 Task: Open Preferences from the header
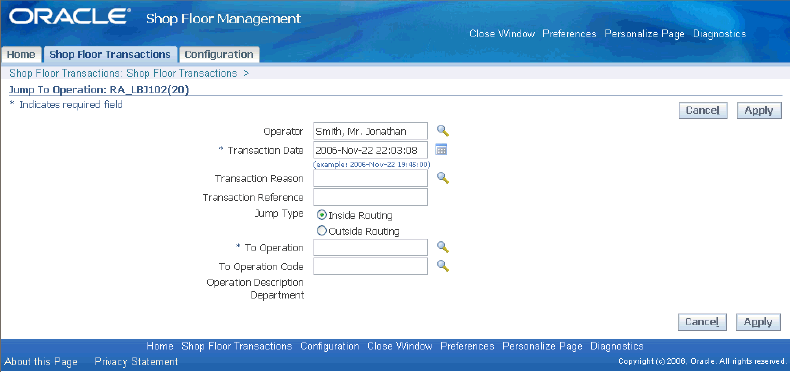coord(569,34)
